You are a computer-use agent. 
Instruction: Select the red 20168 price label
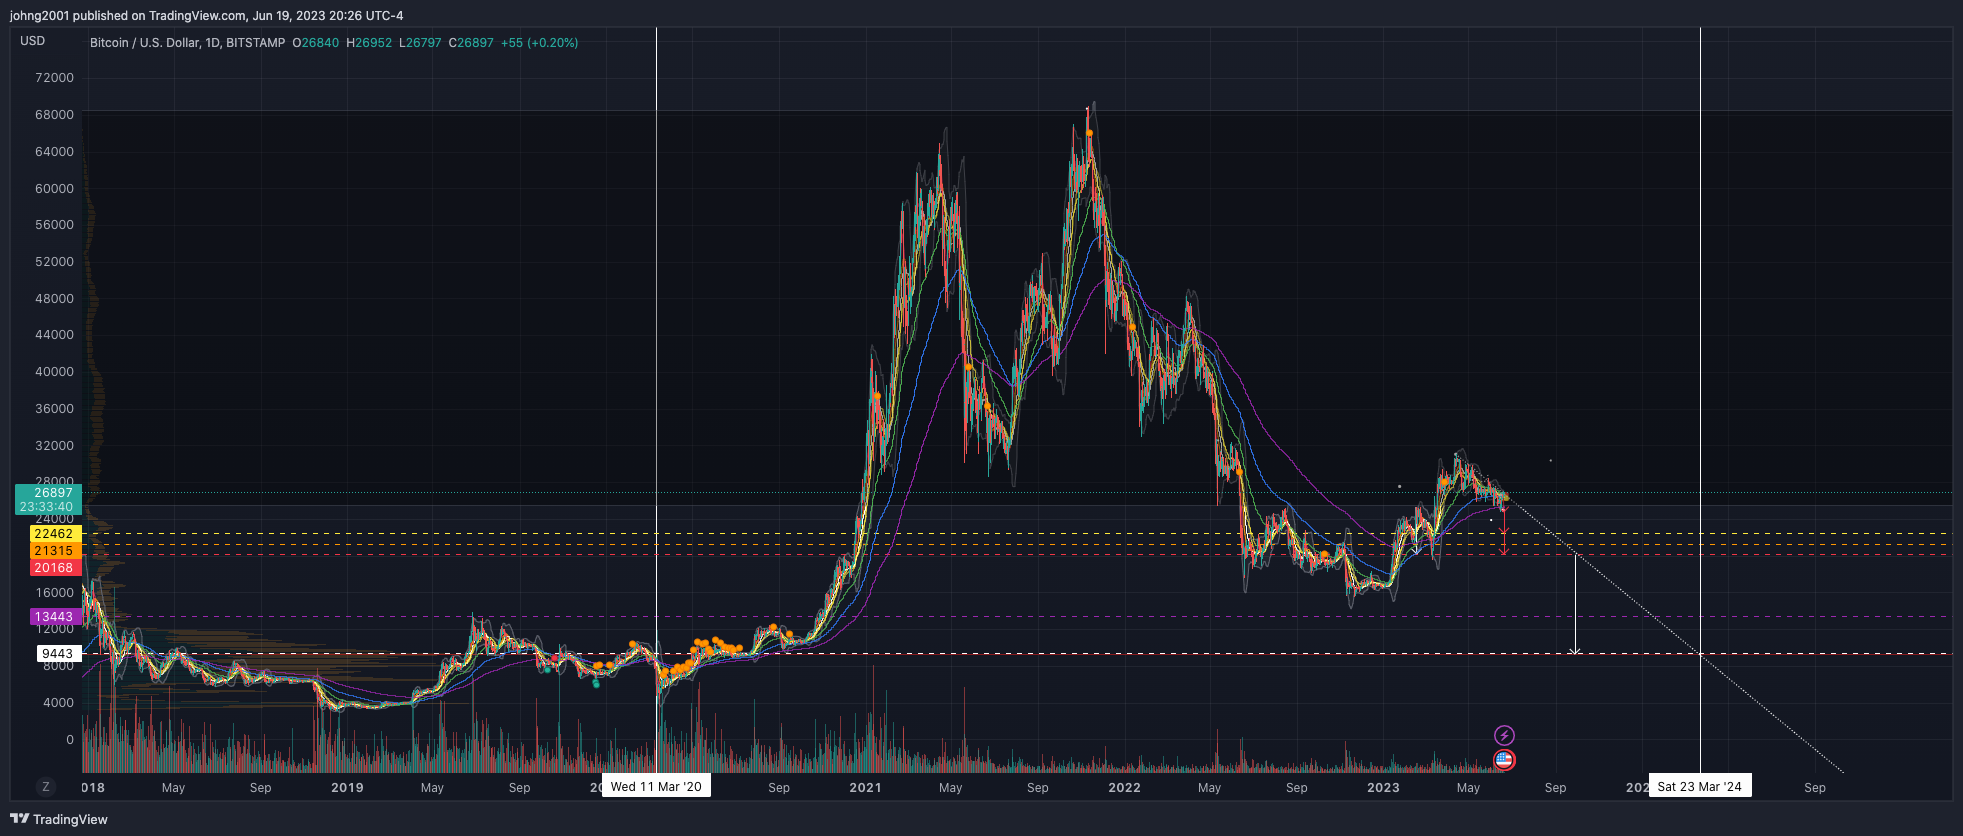pyautogui.click(x=53, y=568)
